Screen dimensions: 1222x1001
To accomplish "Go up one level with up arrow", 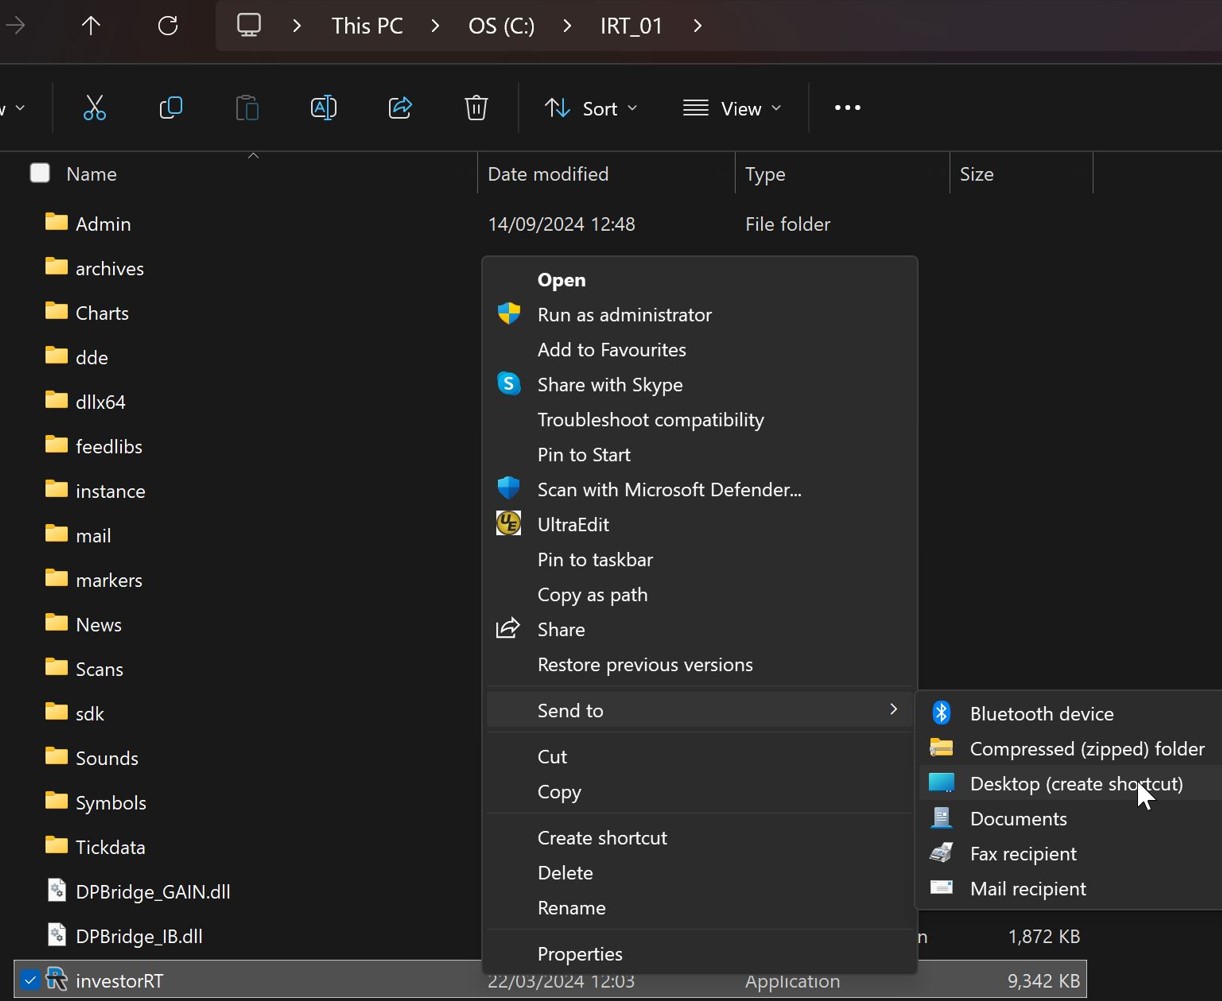I will pos(91,26).
